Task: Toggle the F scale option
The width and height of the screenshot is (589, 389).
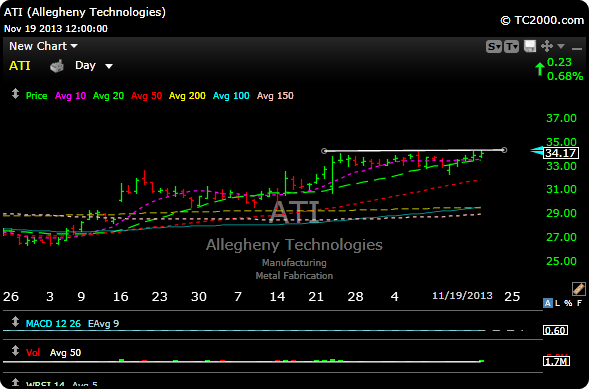Action: pyautogui.click(x=579, y=303)
